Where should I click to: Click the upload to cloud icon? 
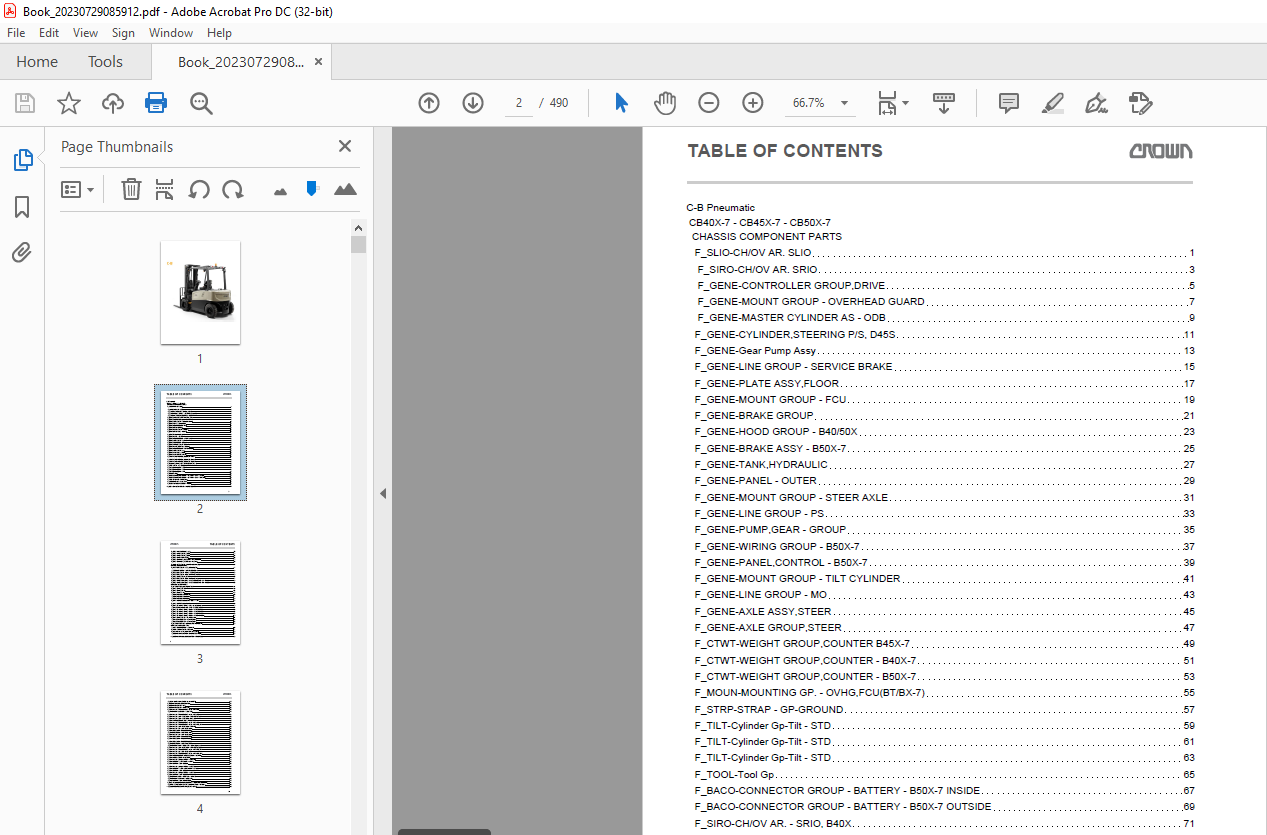tap(113, 103)
